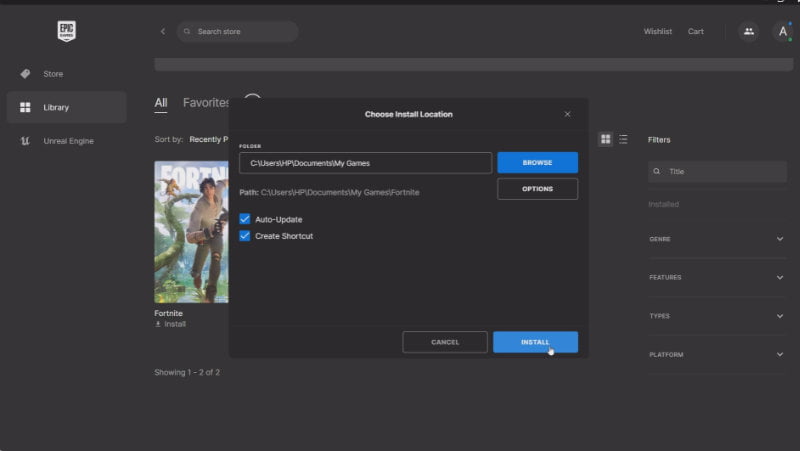Click the Showing 1 - 2 of 2 text
This screenshot has width=800, height=451.
(x=187, y=372)
